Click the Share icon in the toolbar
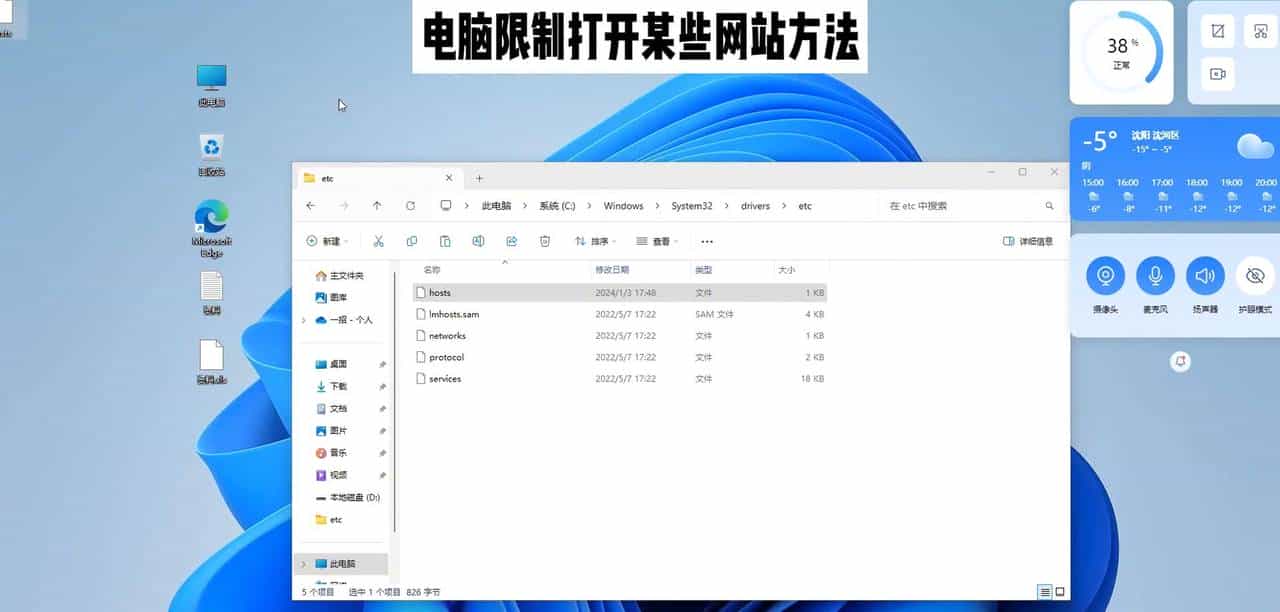 click(x=512, y=241)
